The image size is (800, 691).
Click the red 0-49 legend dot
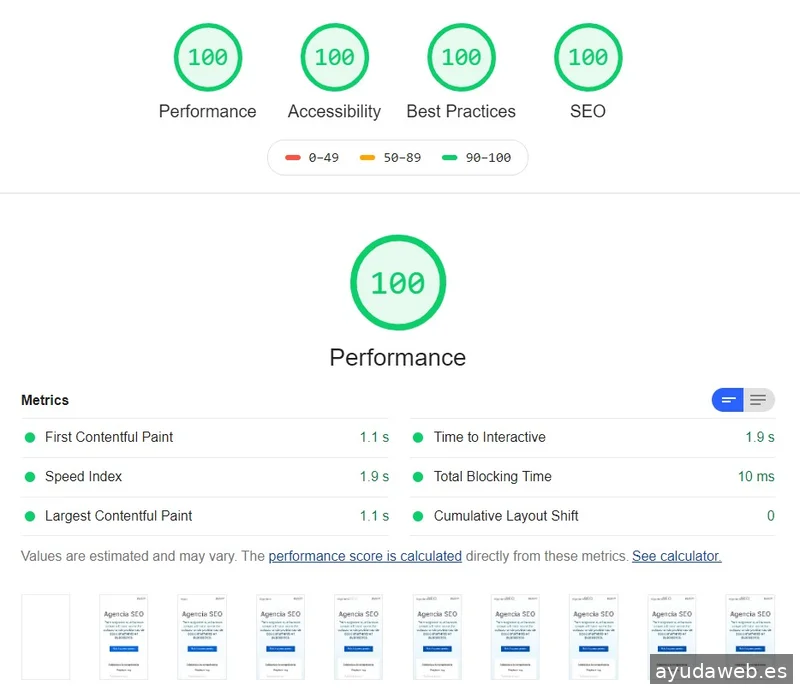point(293,157)
